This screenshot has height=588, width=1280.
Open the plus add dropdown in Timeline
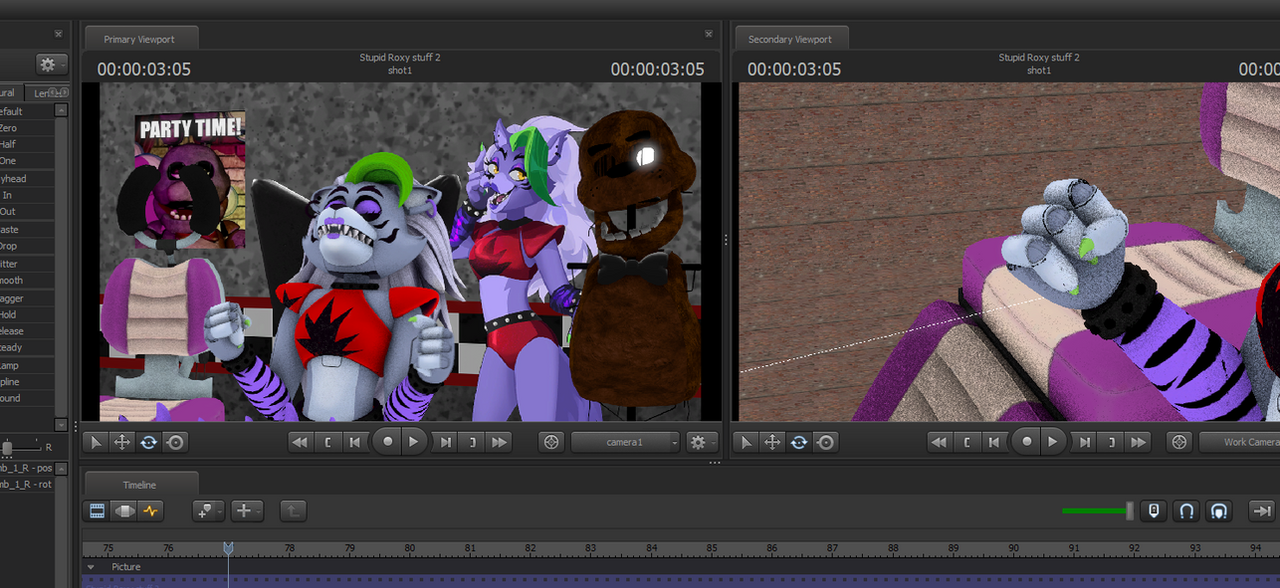tap(247, 511)
